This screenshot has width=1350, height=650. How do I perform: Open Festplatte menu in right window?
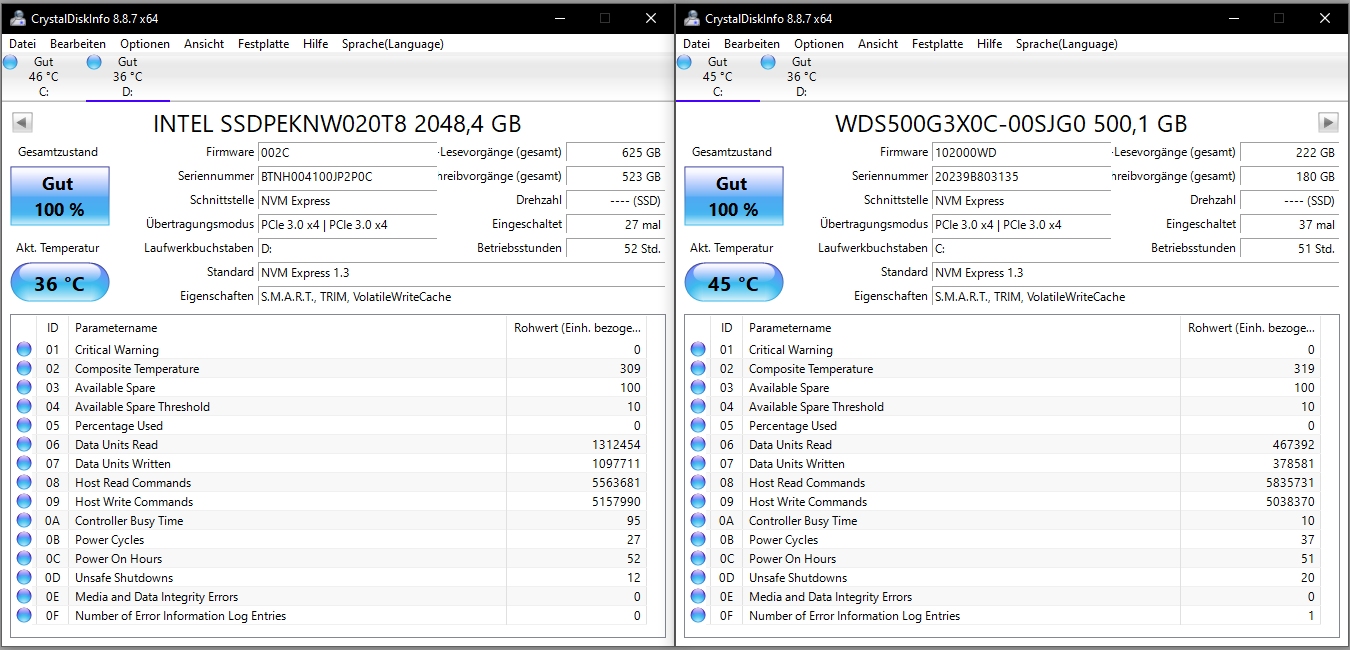[x=937, y=44]
